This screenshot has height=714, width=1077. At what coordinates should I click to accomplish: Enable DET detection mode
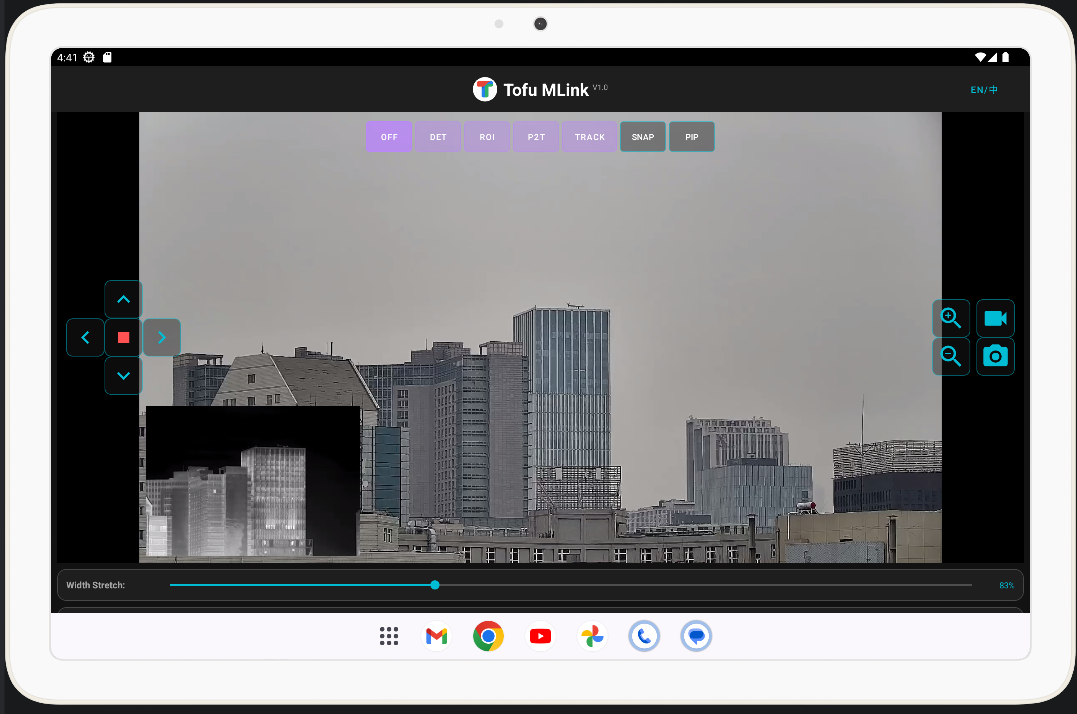point(438,137)
